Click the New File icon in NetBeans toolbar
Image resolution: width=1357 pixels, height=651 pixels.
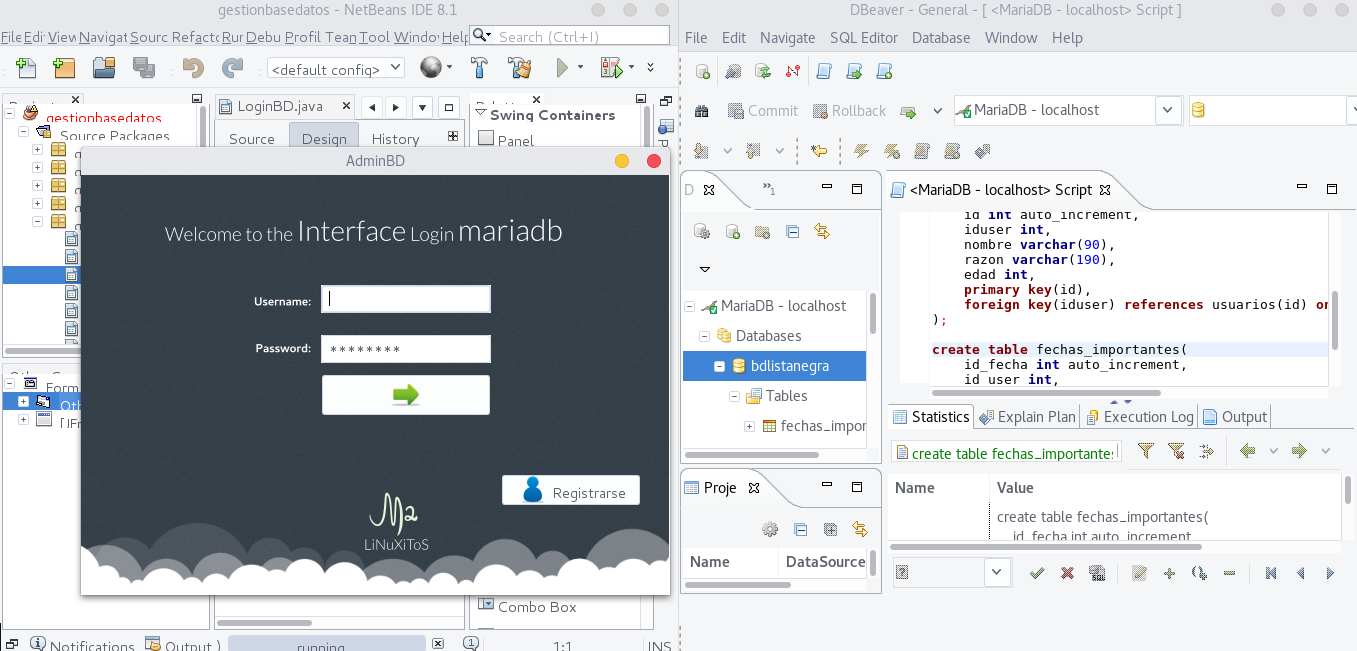click(x=26, y=68)
